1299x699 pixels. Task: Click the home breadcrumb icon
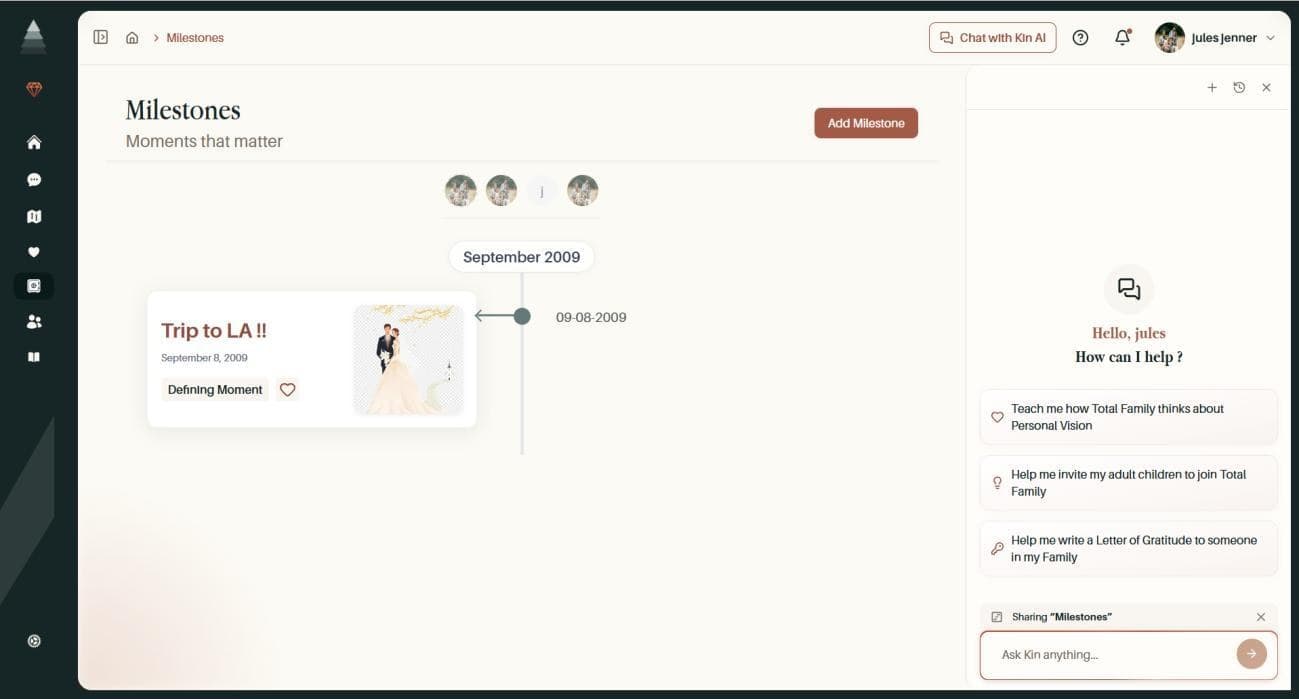pyautogui.click(x=132, y=38)
